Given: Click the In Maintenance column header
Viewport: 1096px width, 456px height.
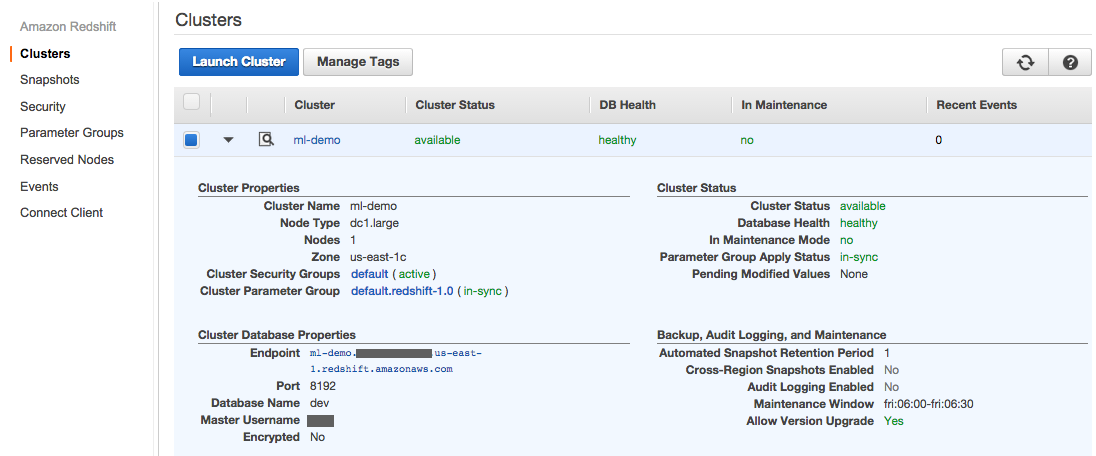Looking at the screenshot, I should (x=784, y=105).
